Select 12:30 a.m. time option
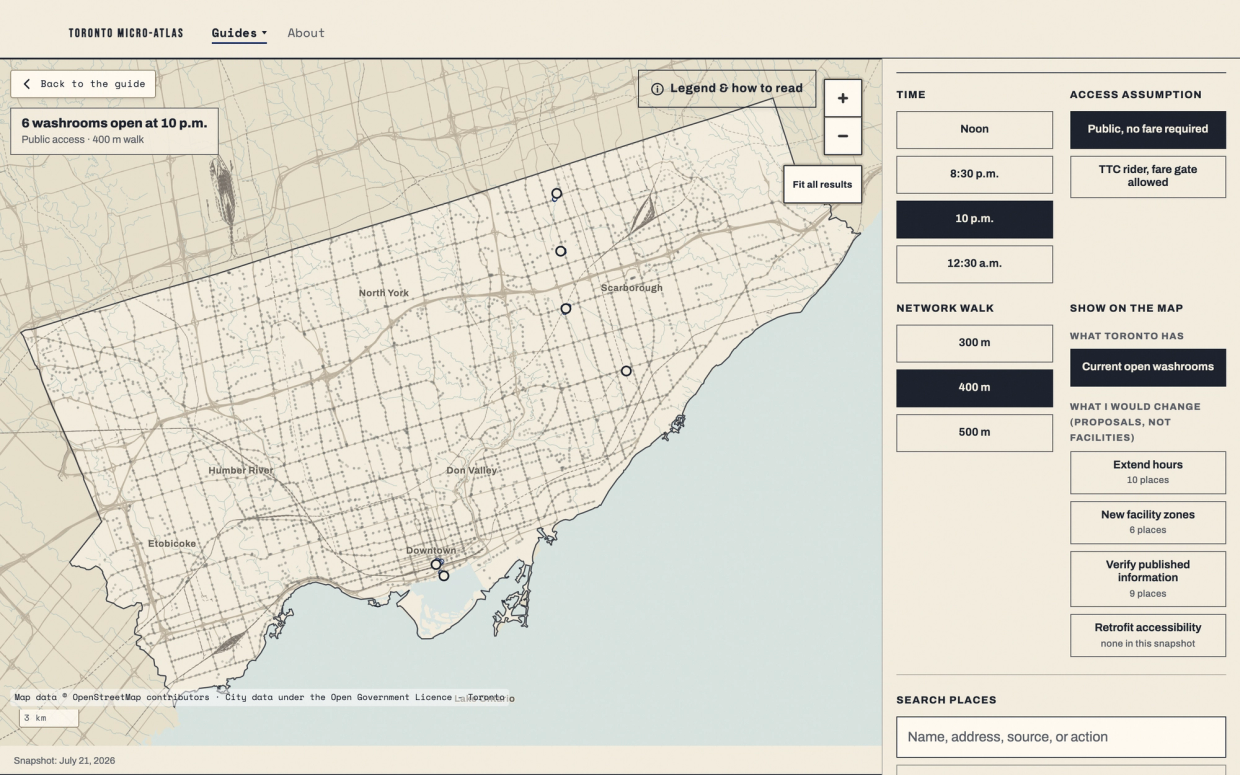 [974, 264]
